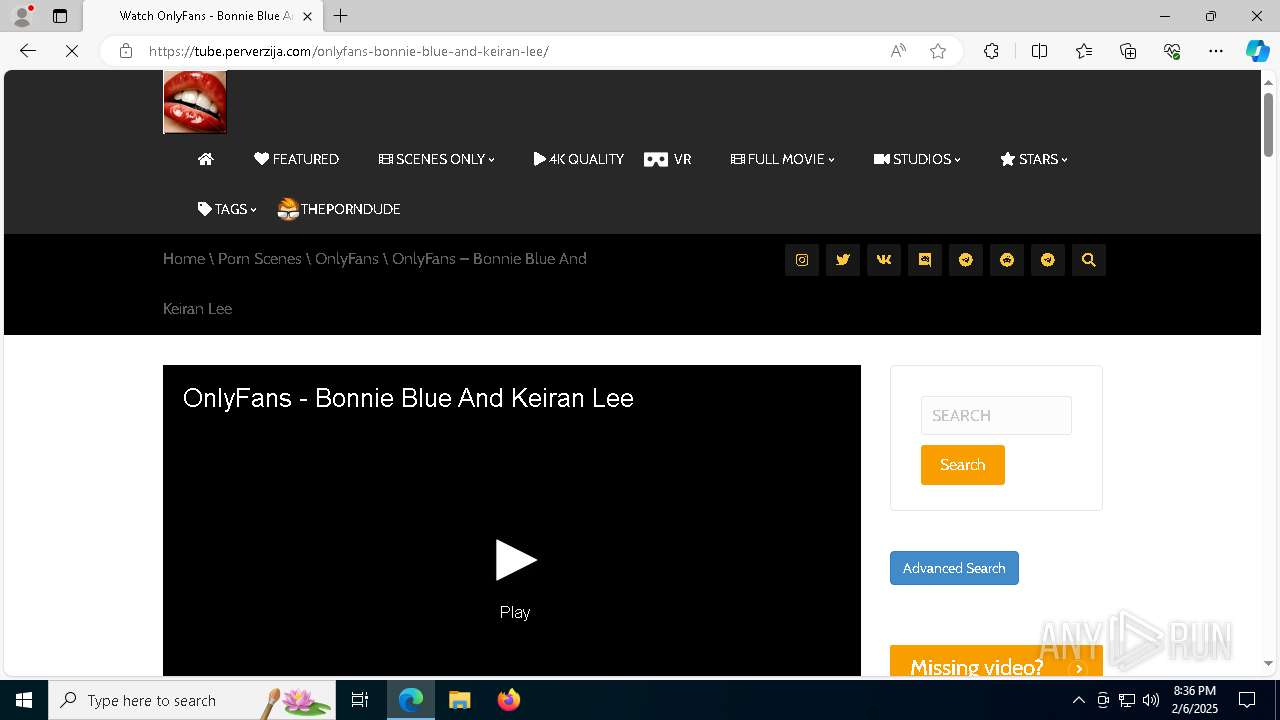Click the Windows taskbar search box
The width and height of the screenshot is (1280, 720).
pyautogui.click(x=193, y=700)
